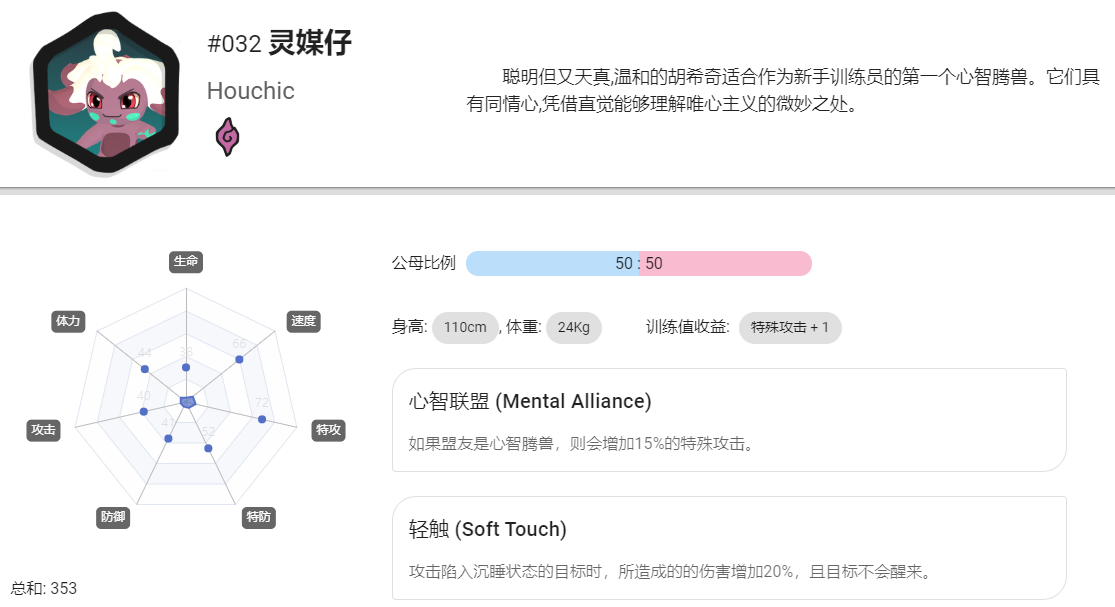Click the 特防 stat label
Screen dimensions: 1115x607
point(258,517)
